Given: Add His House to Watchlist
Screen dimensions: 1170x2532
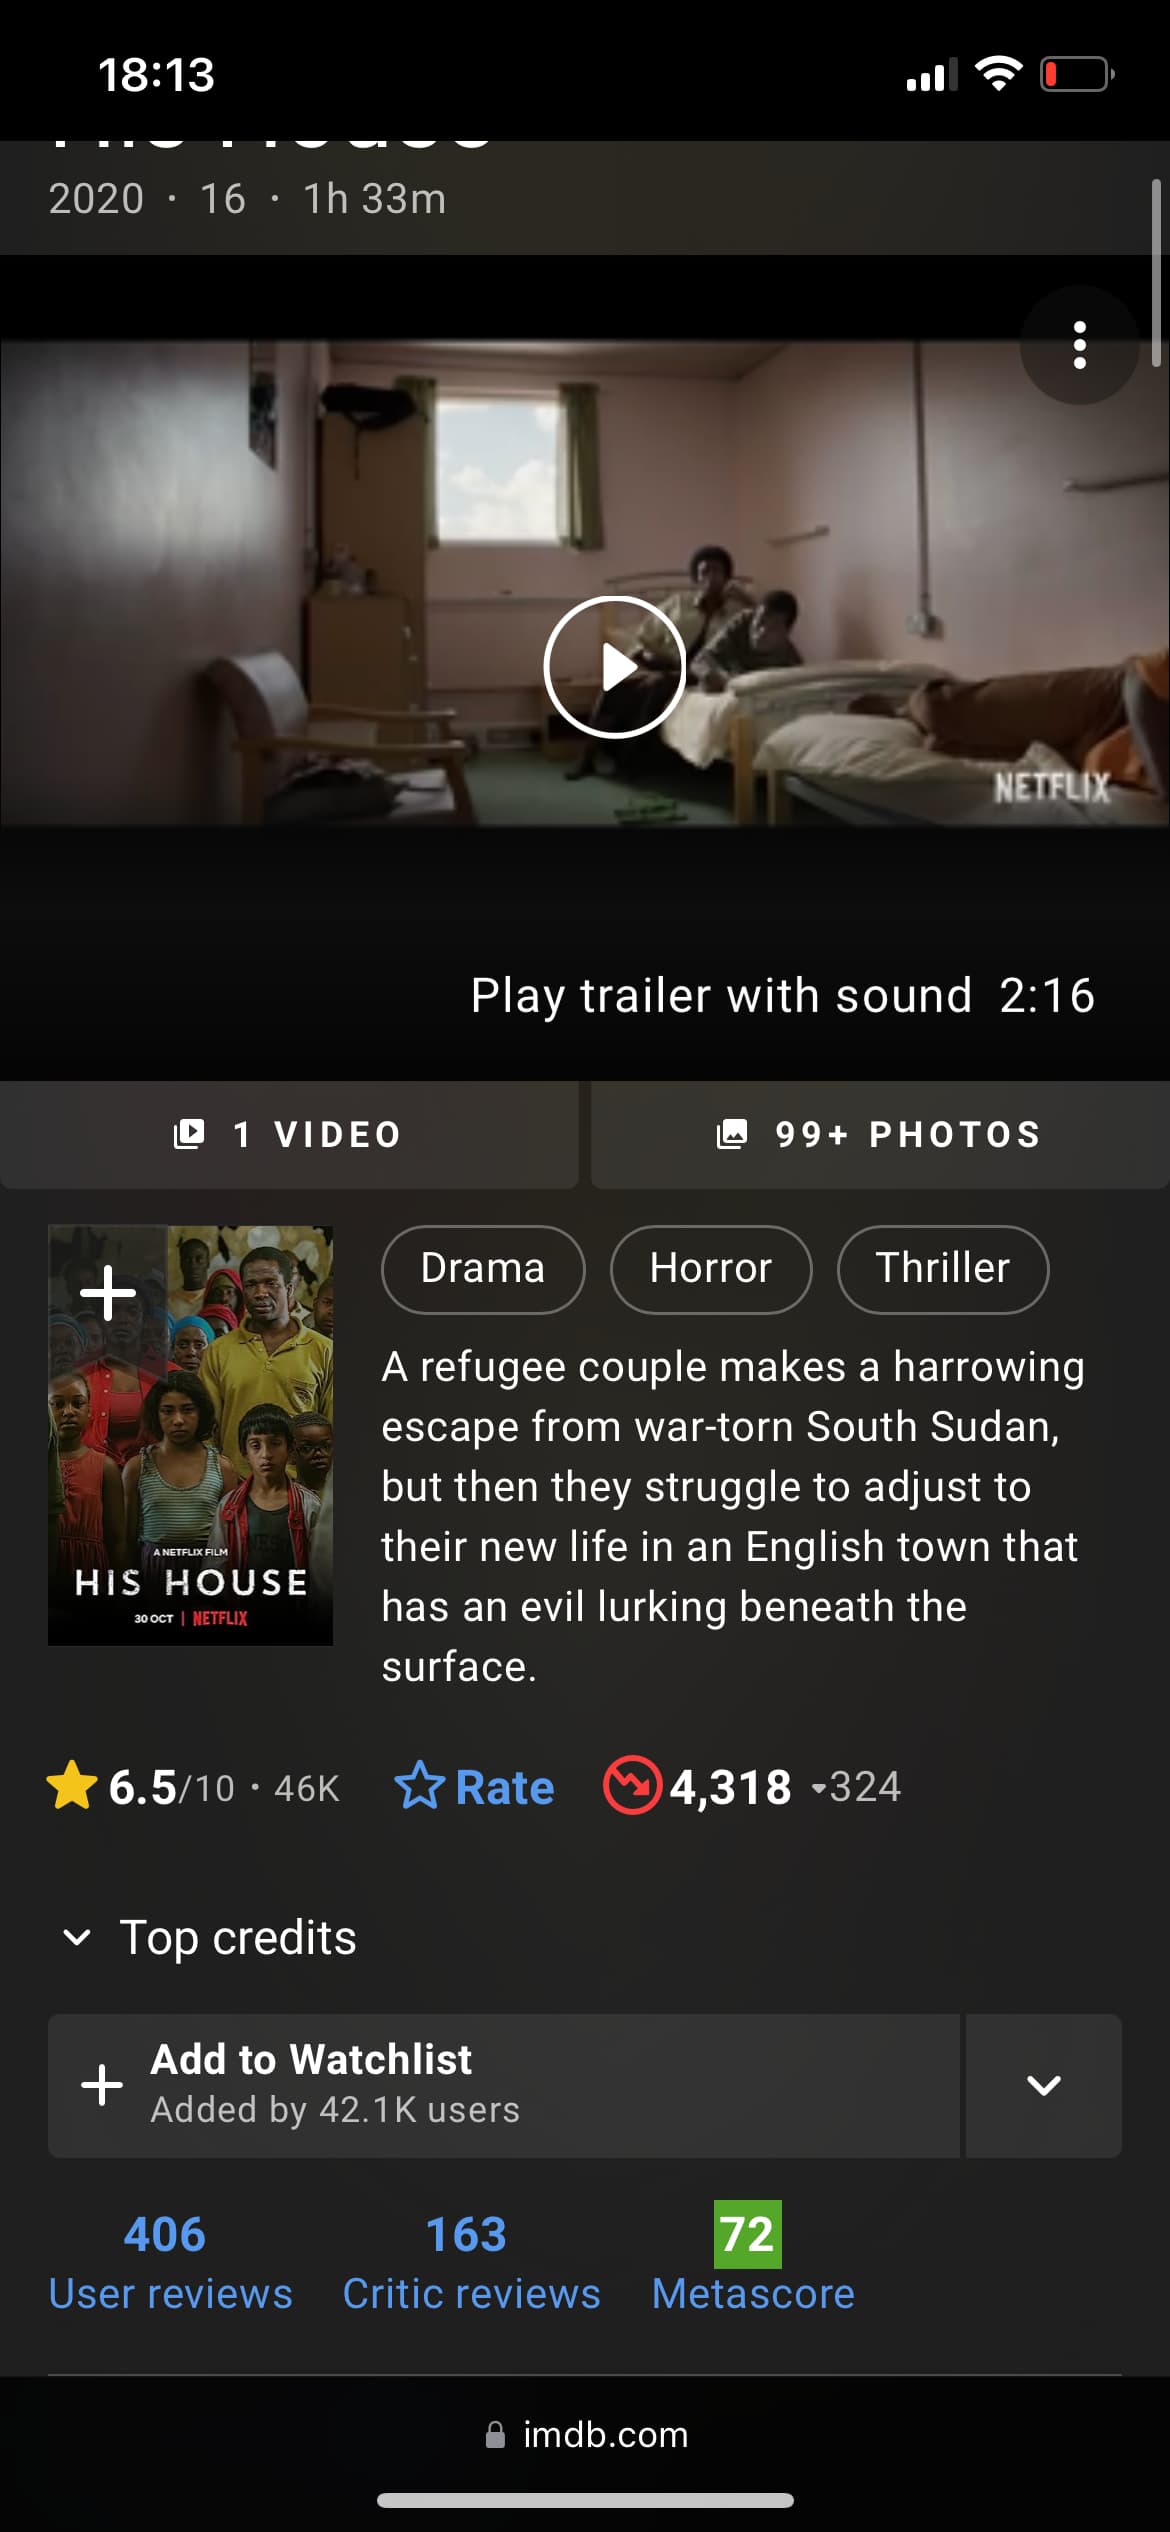Looking at the screenshot, I should 504,2085.
